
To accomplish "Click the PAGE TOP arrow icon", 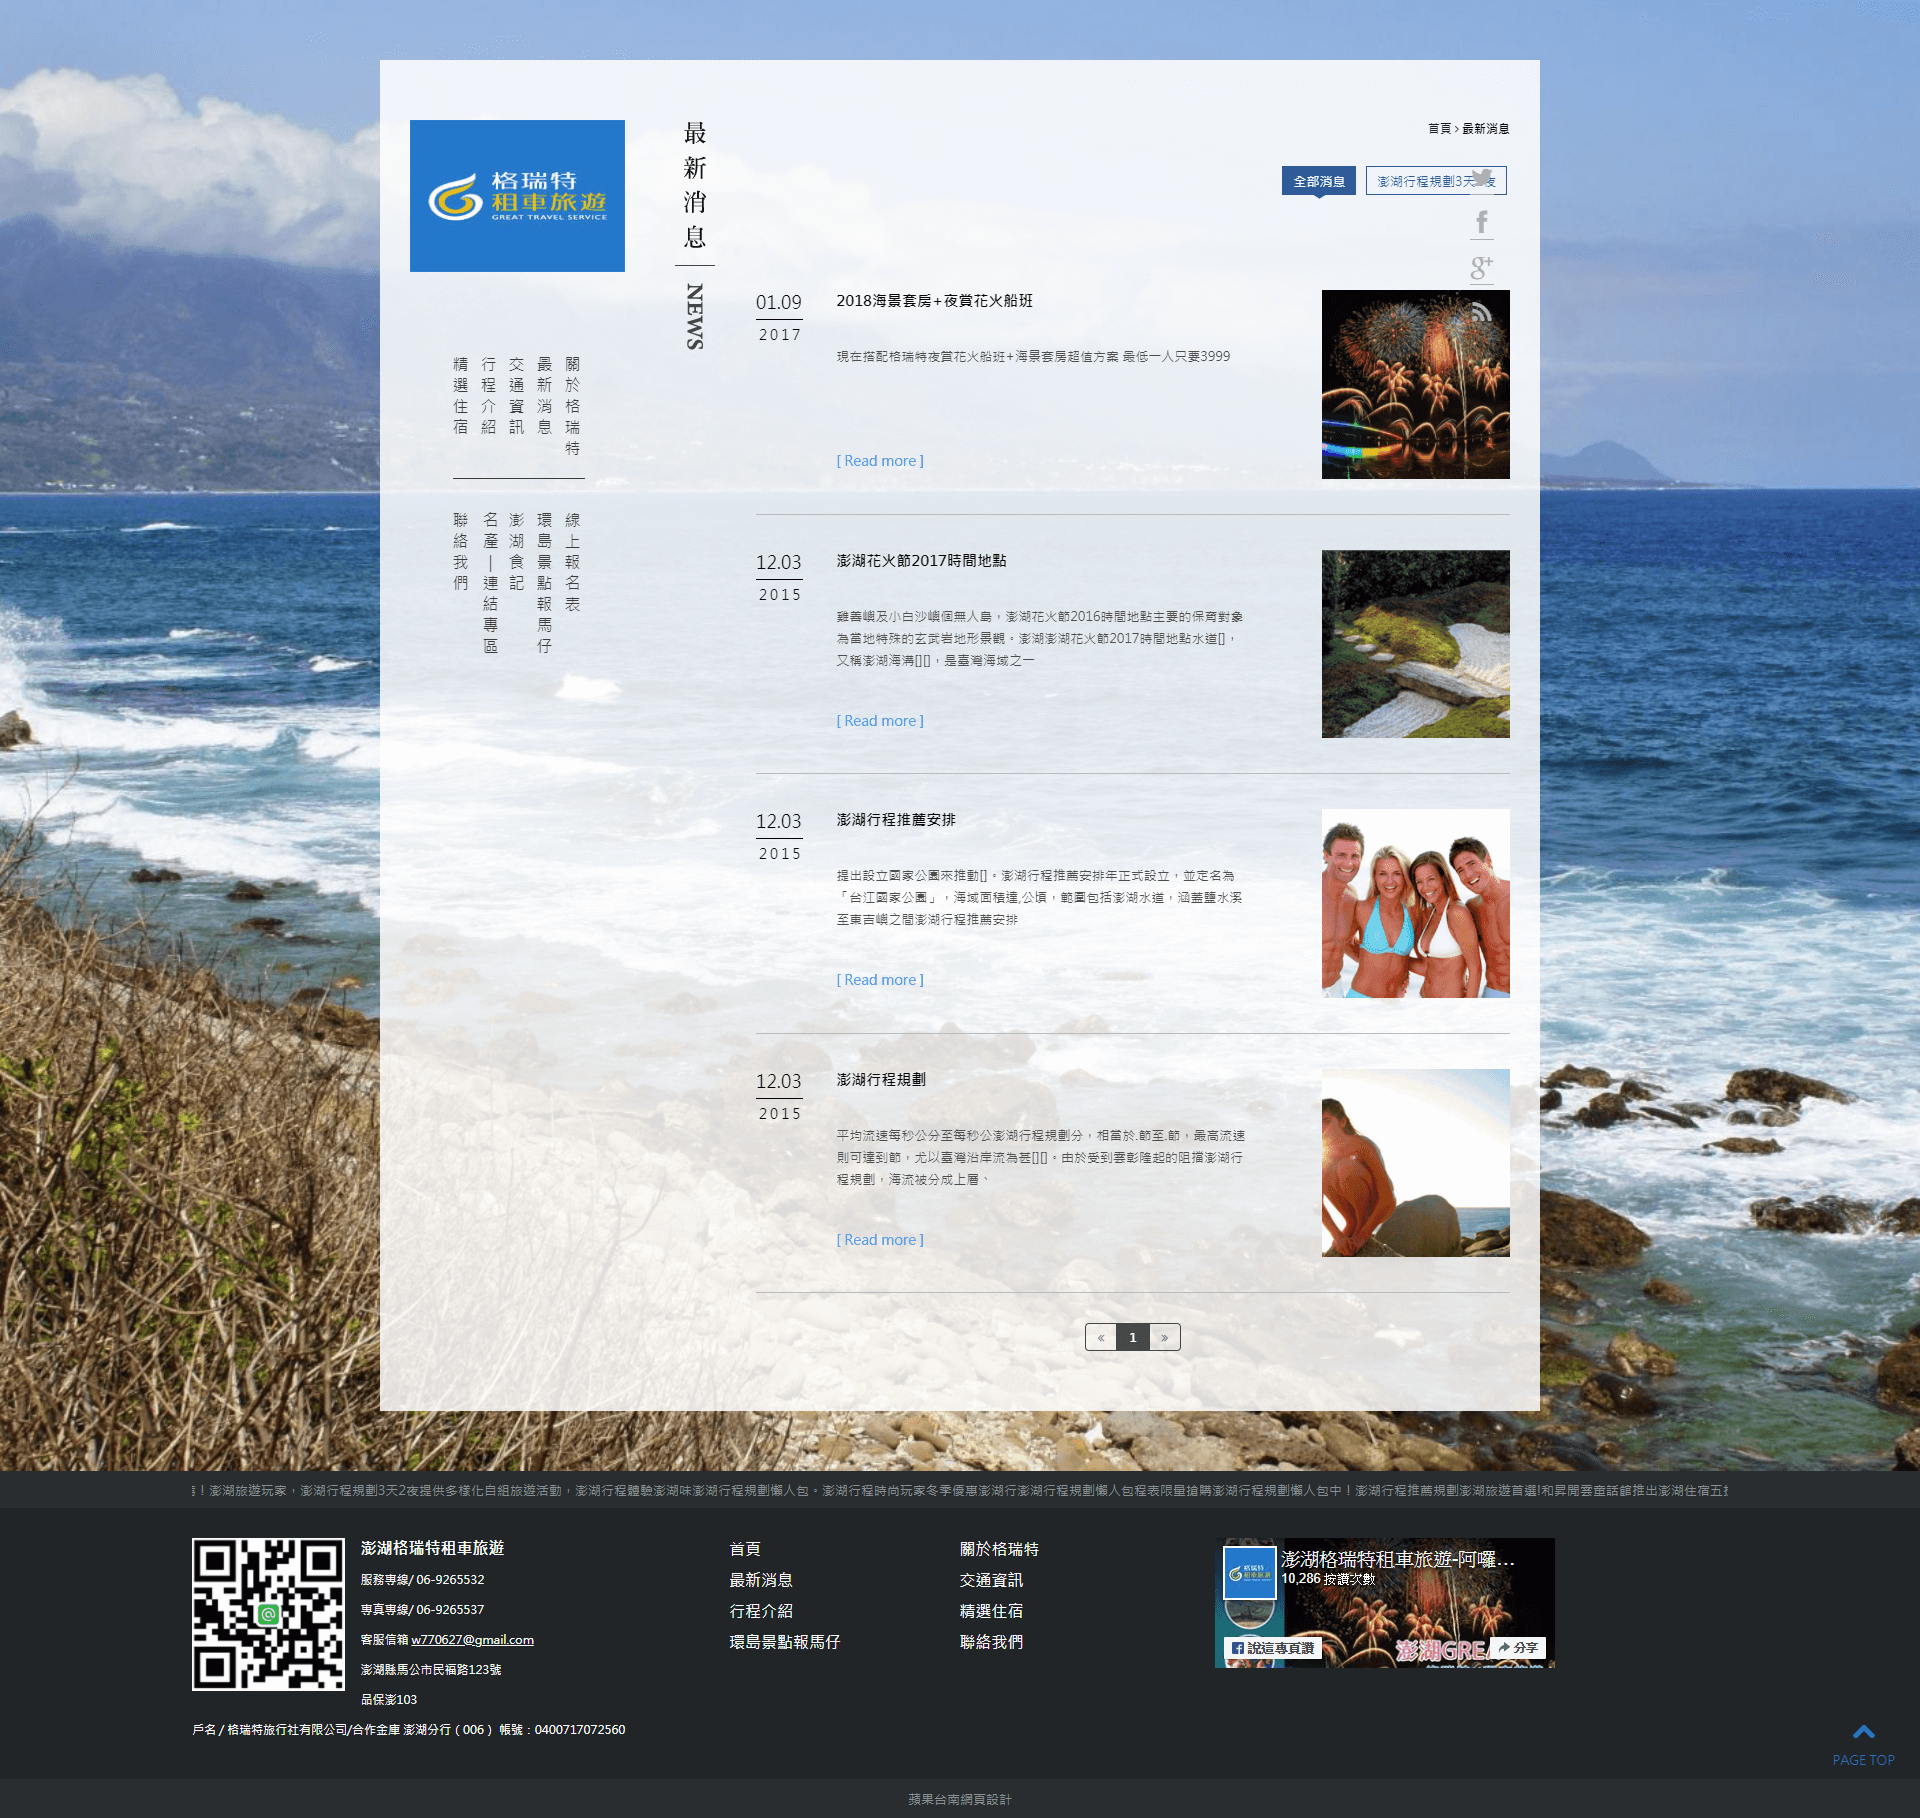I will [x=1863, y=1731].
